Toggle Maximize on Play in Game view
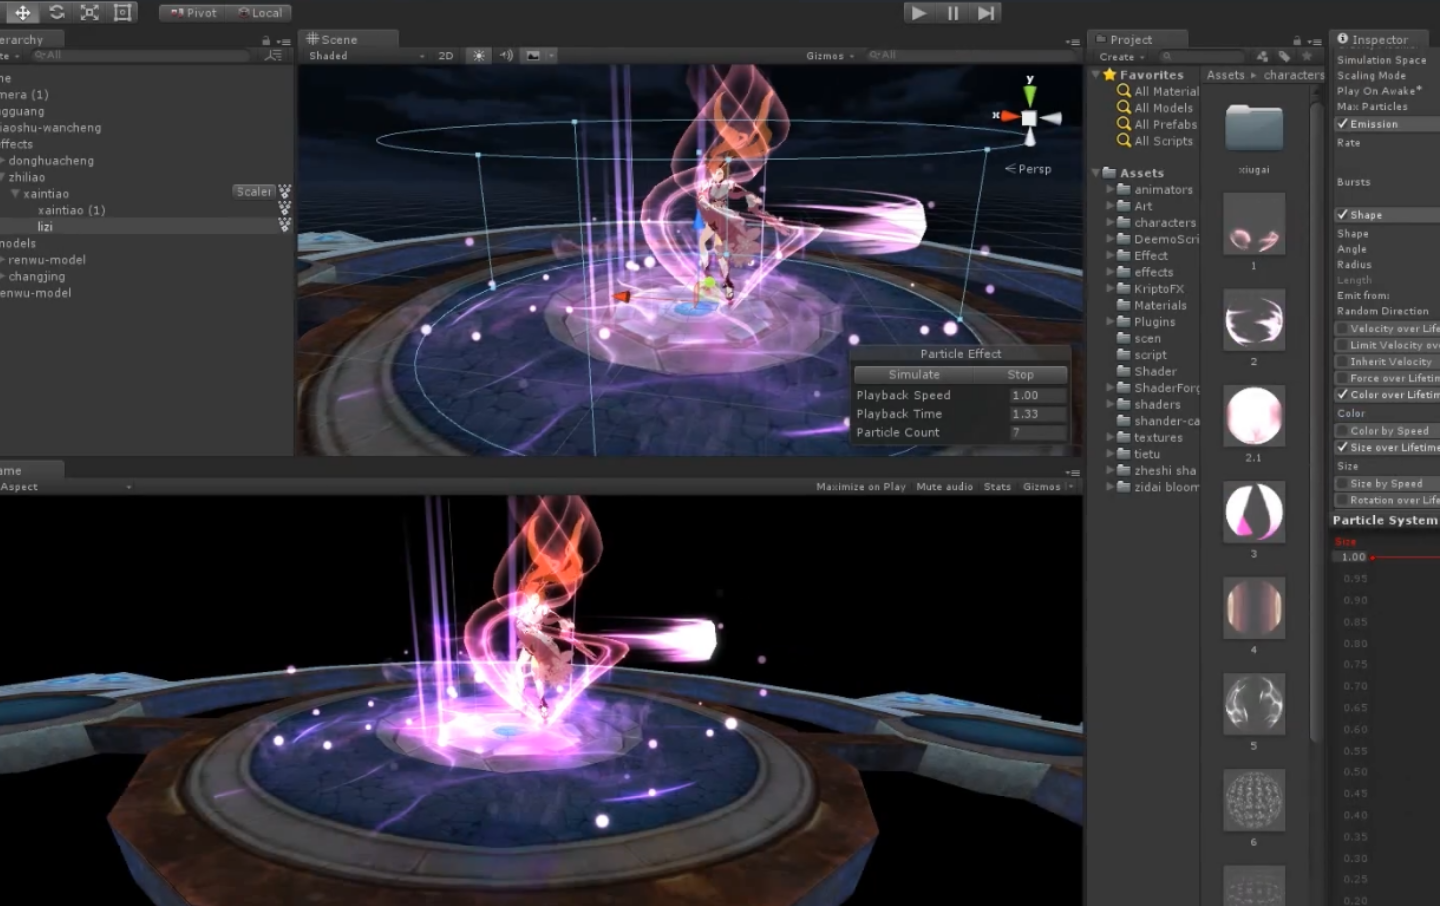The image size is (1440, 906). [861, 487]
